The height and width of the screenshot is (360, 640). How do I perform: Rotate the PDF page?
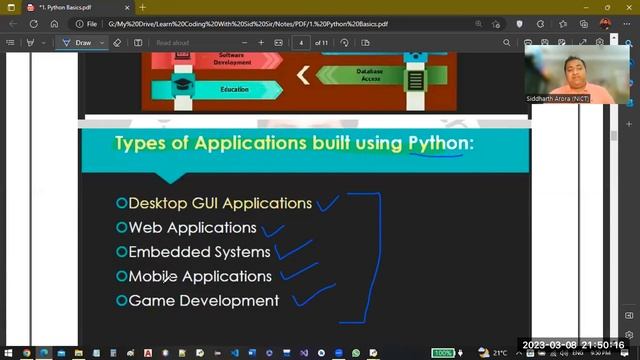pyautogui.click(x=344, y=42)
